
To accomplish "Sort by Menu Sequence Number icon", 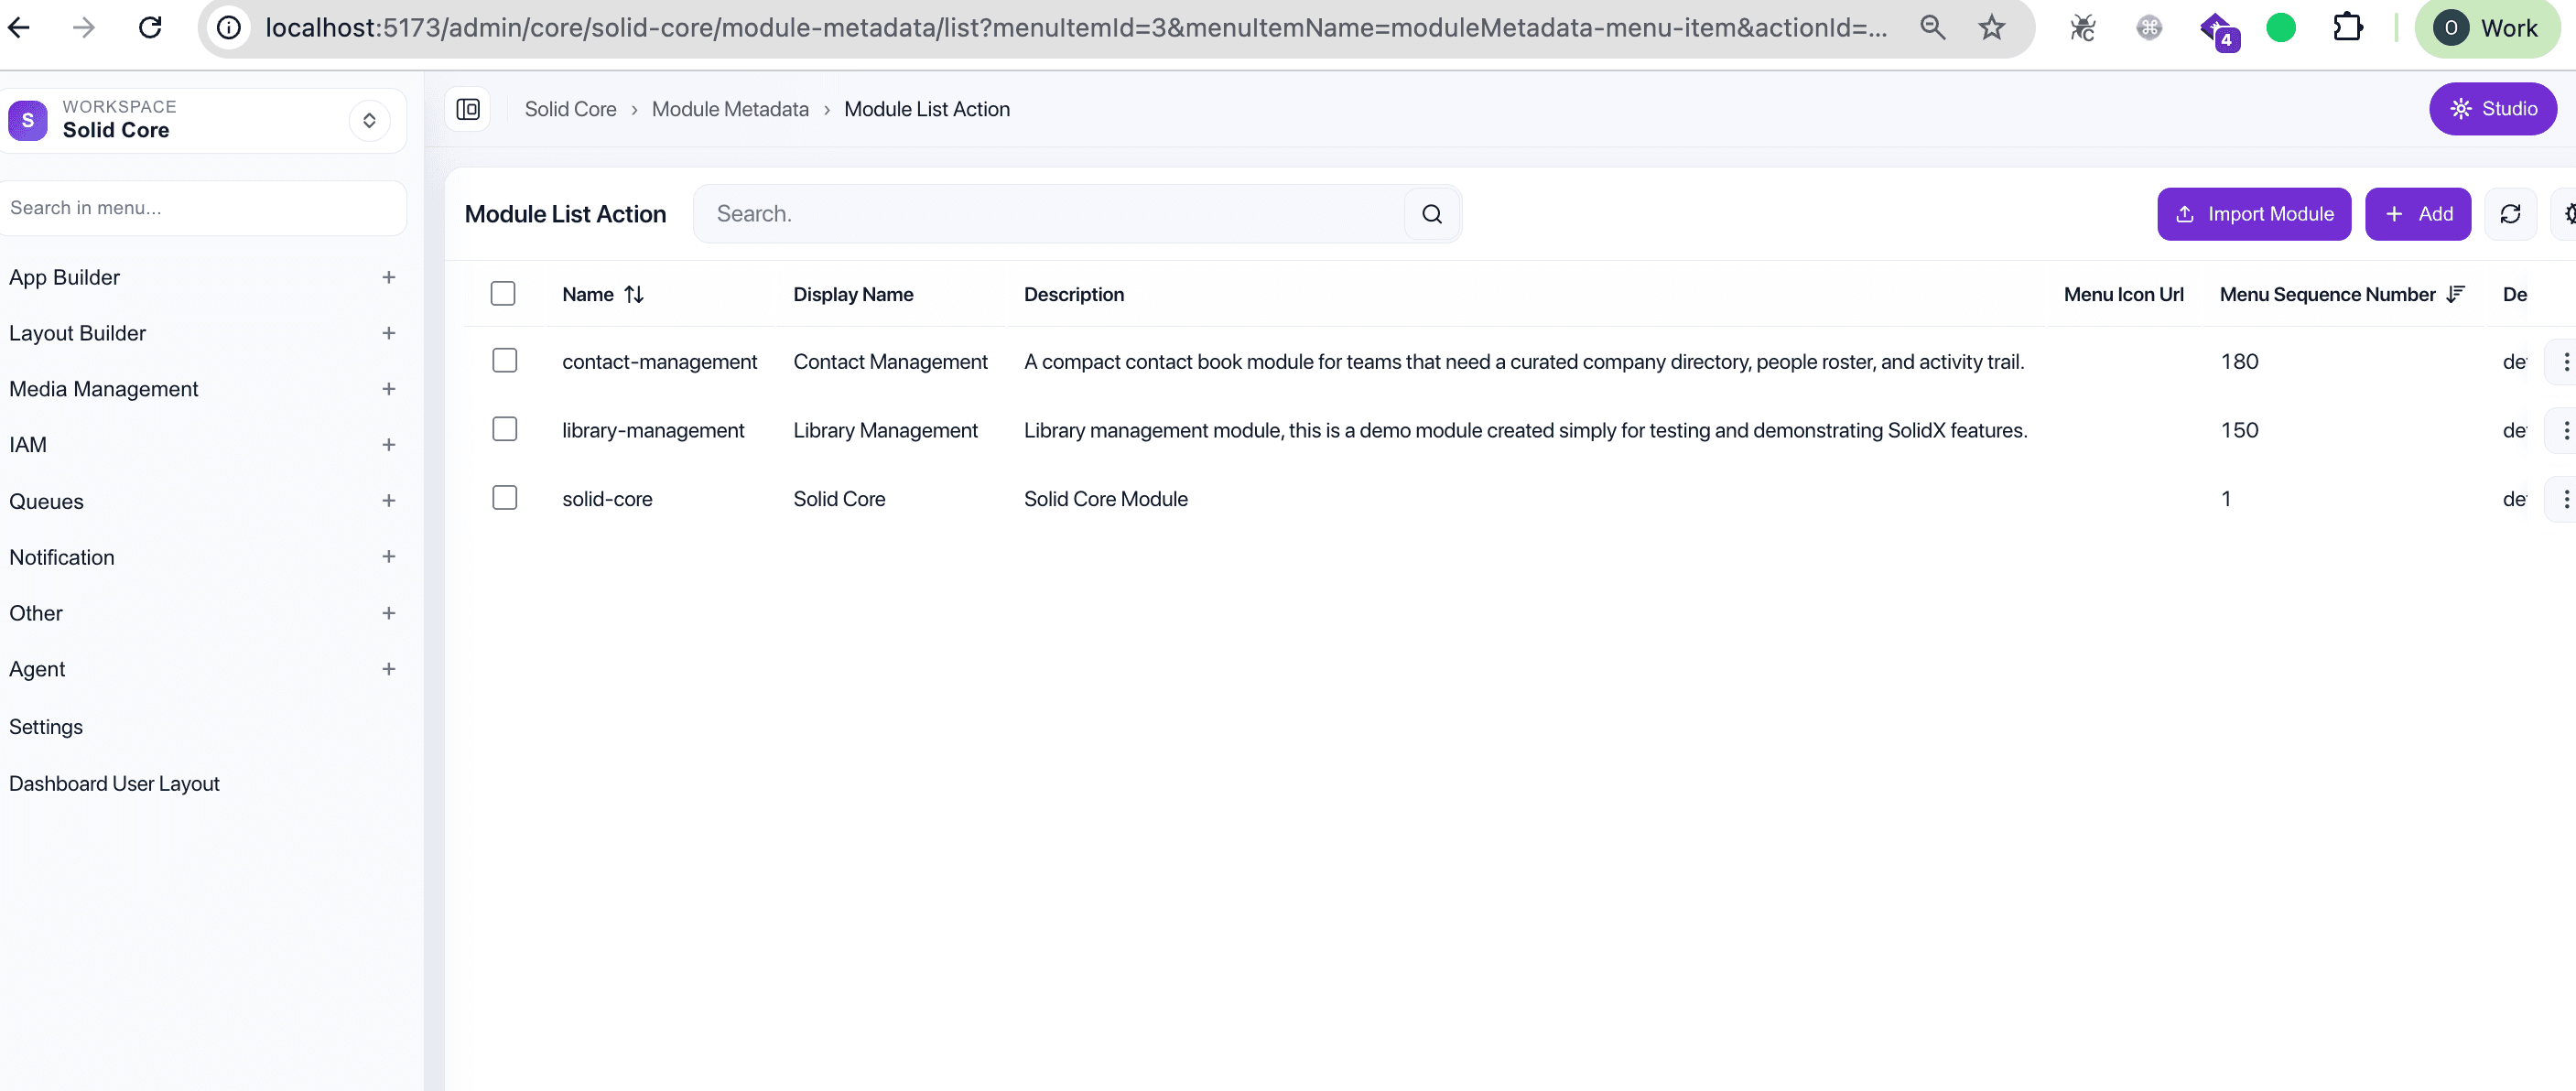I will (2455, 294).
